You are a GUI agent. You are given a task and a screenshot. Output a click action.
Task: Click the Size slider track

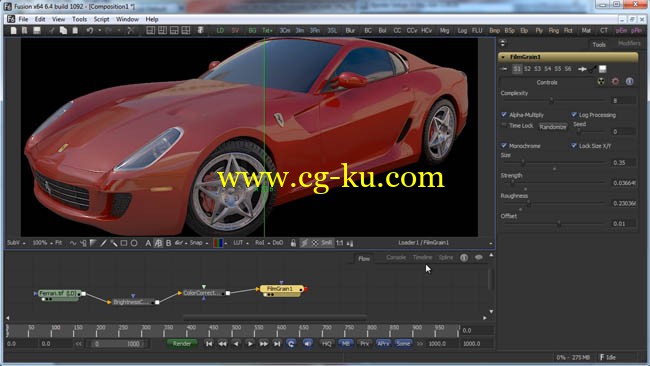click(554, 163)
